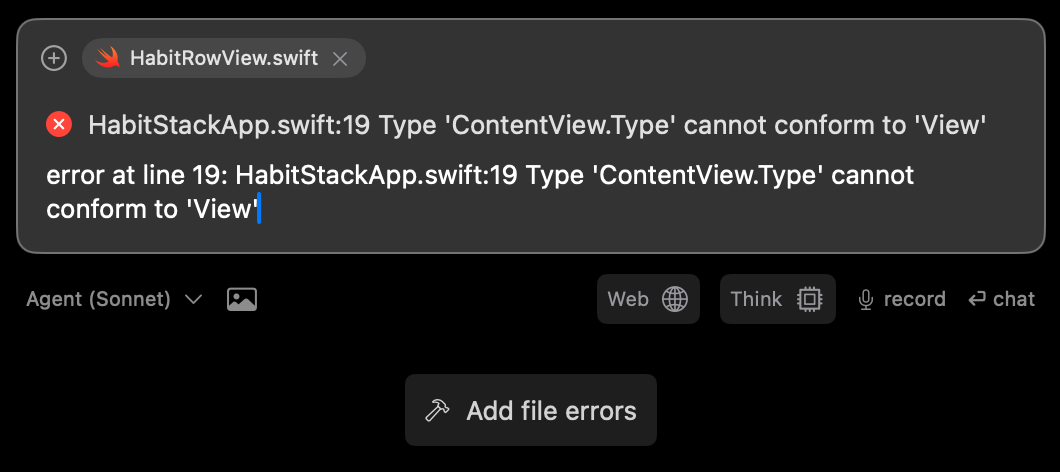Click the plus icon to add context
Viewport: 1060px width, 472px height.
coord(54,58)
